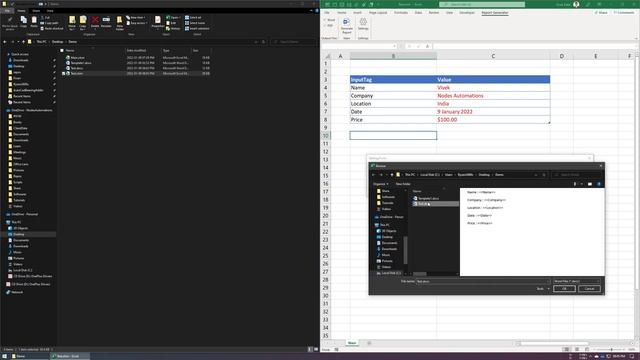Click Excel search box in title bar
640x360 pixels.
coord(482,4)
